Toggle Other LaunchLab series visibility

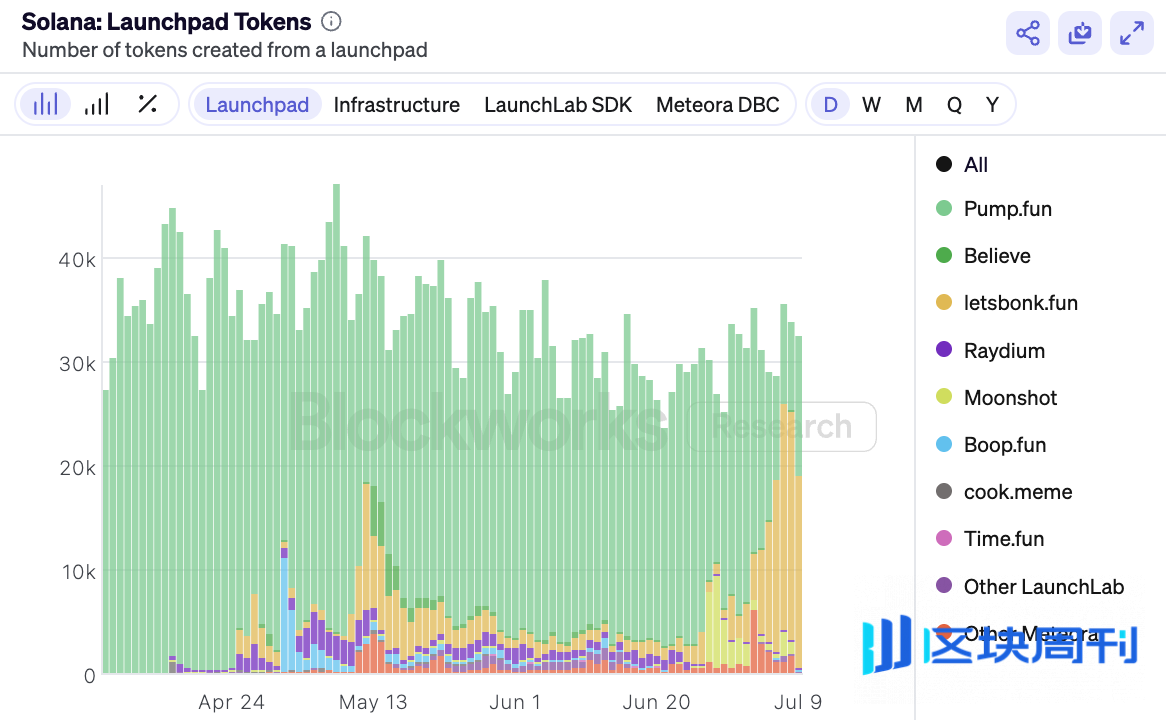click(x=1030, y=586)
